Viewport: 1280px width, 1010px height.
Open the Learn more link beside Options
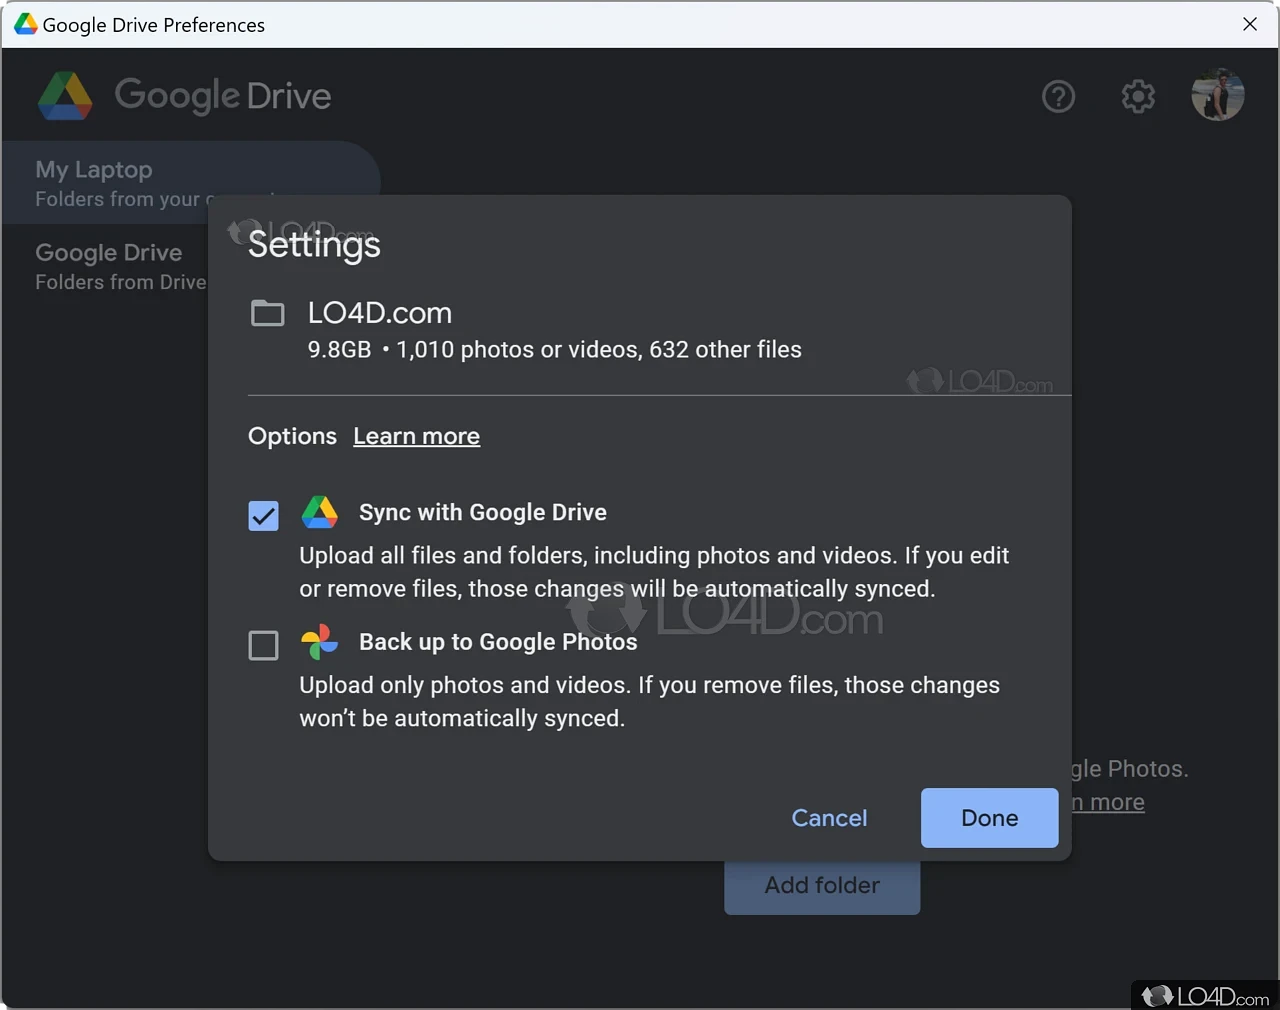416,436
